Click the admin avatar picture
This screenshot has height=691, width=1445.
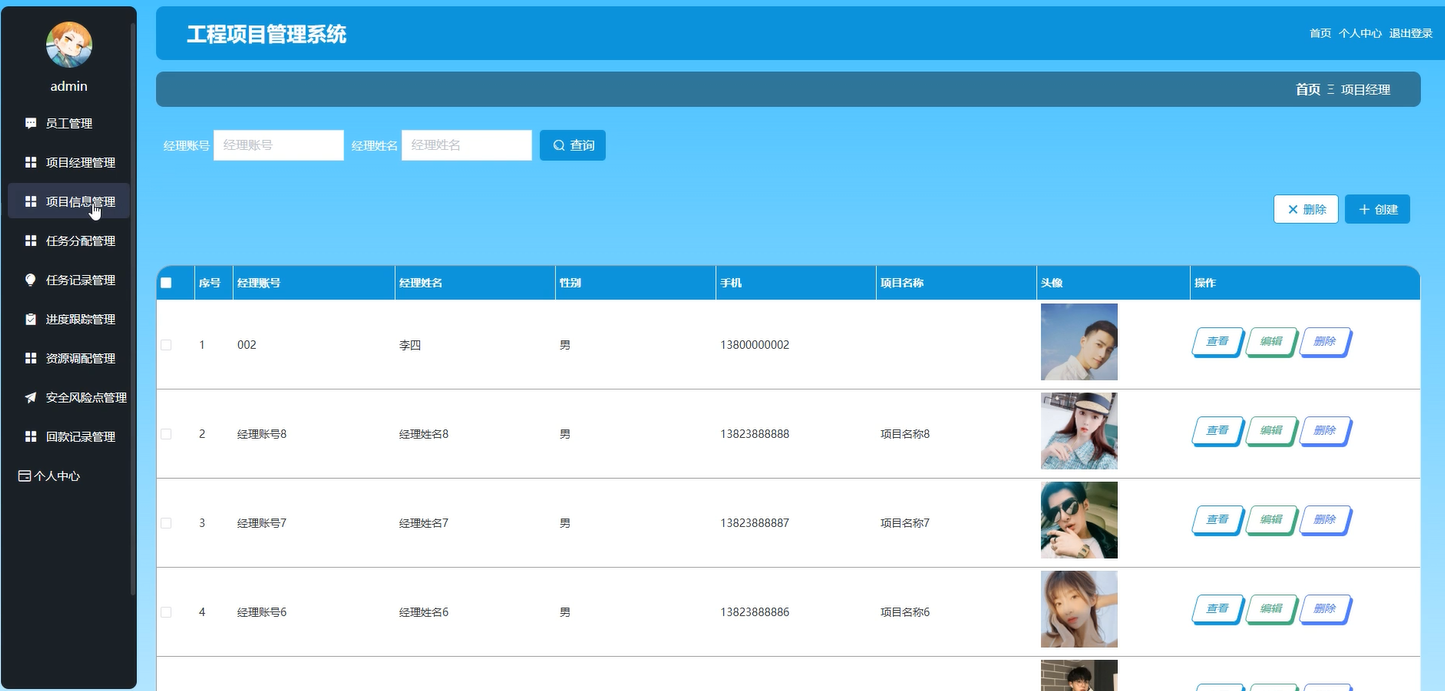69,44
